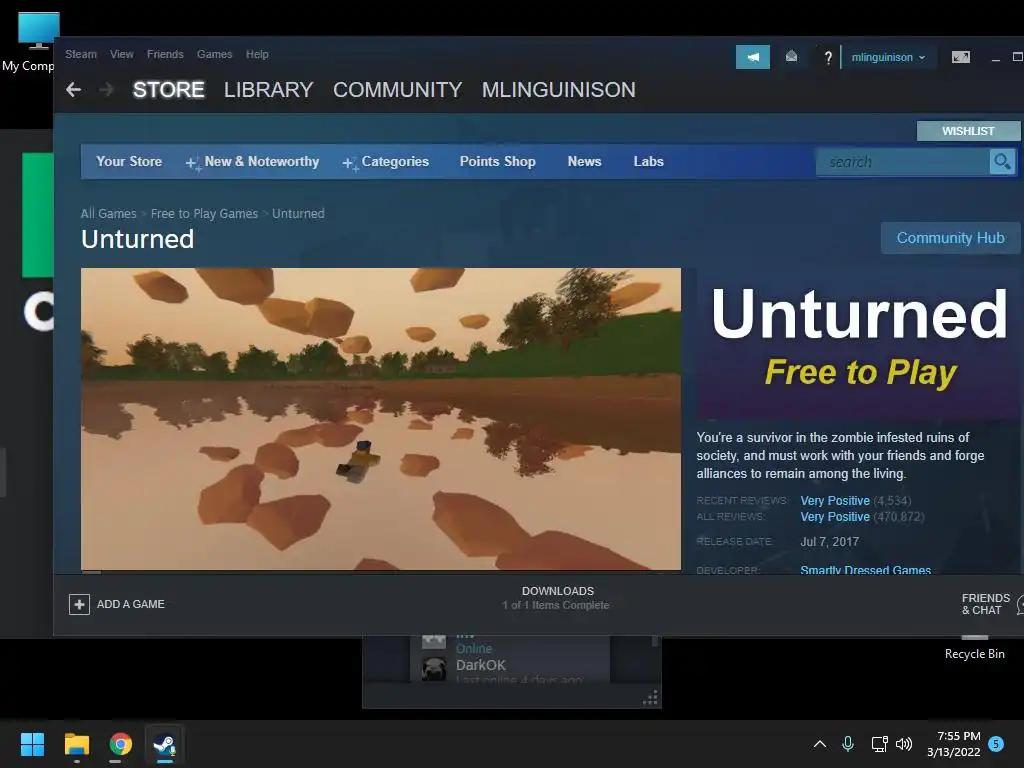Click the Steam help question mark
Viewport: 1024px width, 768px height.
click(x=828, y=57)
